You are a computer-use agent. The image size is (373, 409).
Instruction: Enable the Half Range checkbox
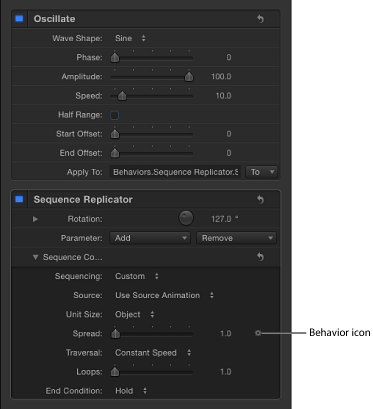[x=115, y=115]
